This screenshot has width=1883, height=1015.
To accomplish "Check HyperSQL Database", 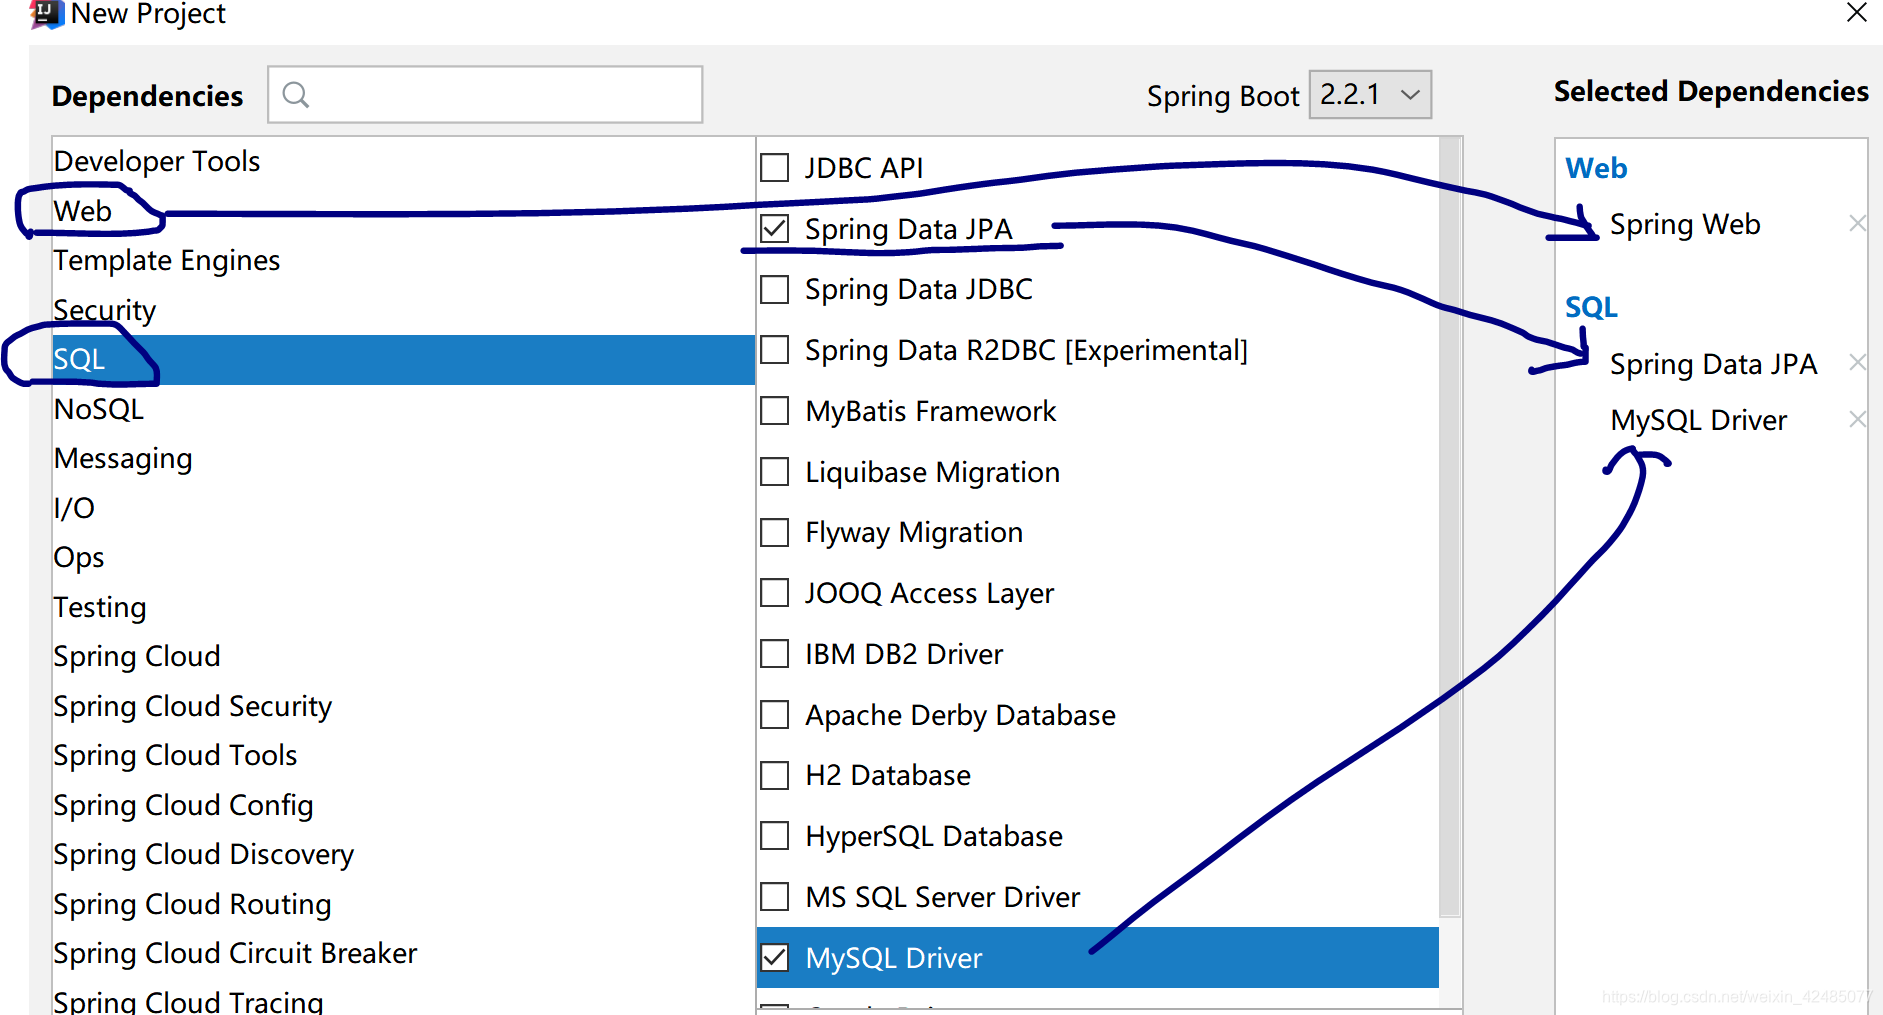I will (x=774, y=836).
